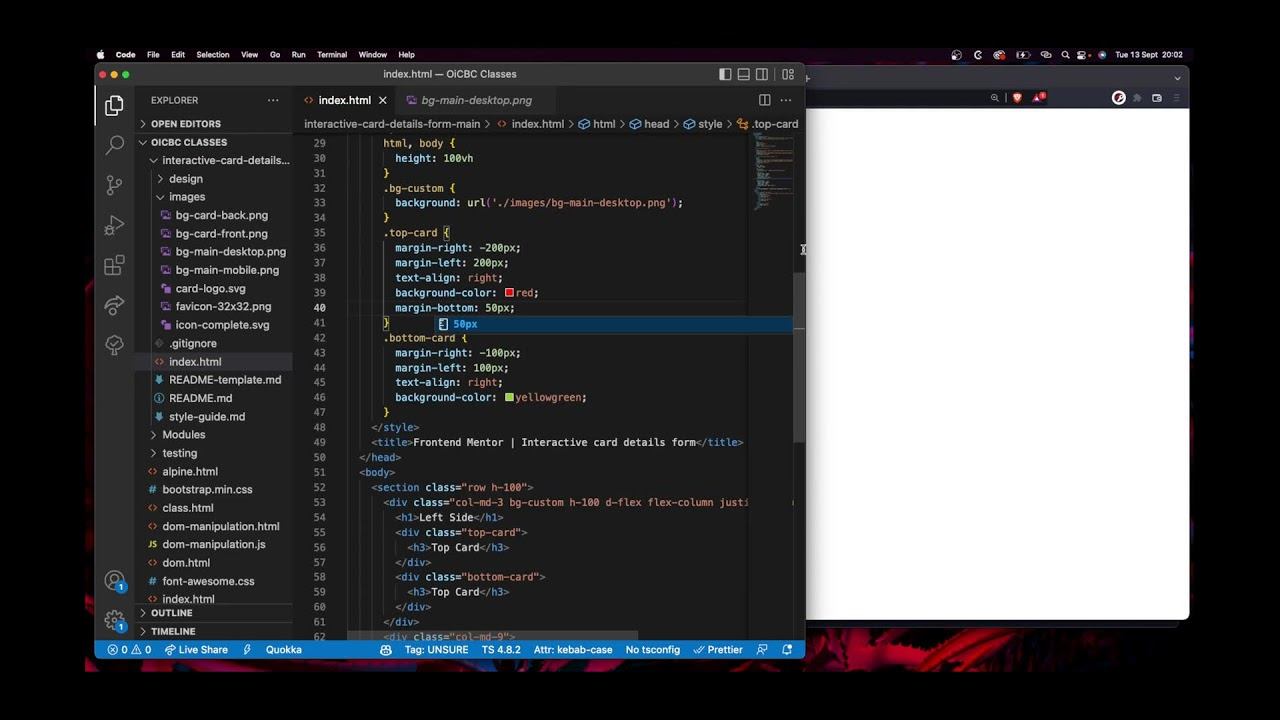Open the View menu
Image resolution: width=1280 pixels, height=720 pixels.
tap(250, 55)
